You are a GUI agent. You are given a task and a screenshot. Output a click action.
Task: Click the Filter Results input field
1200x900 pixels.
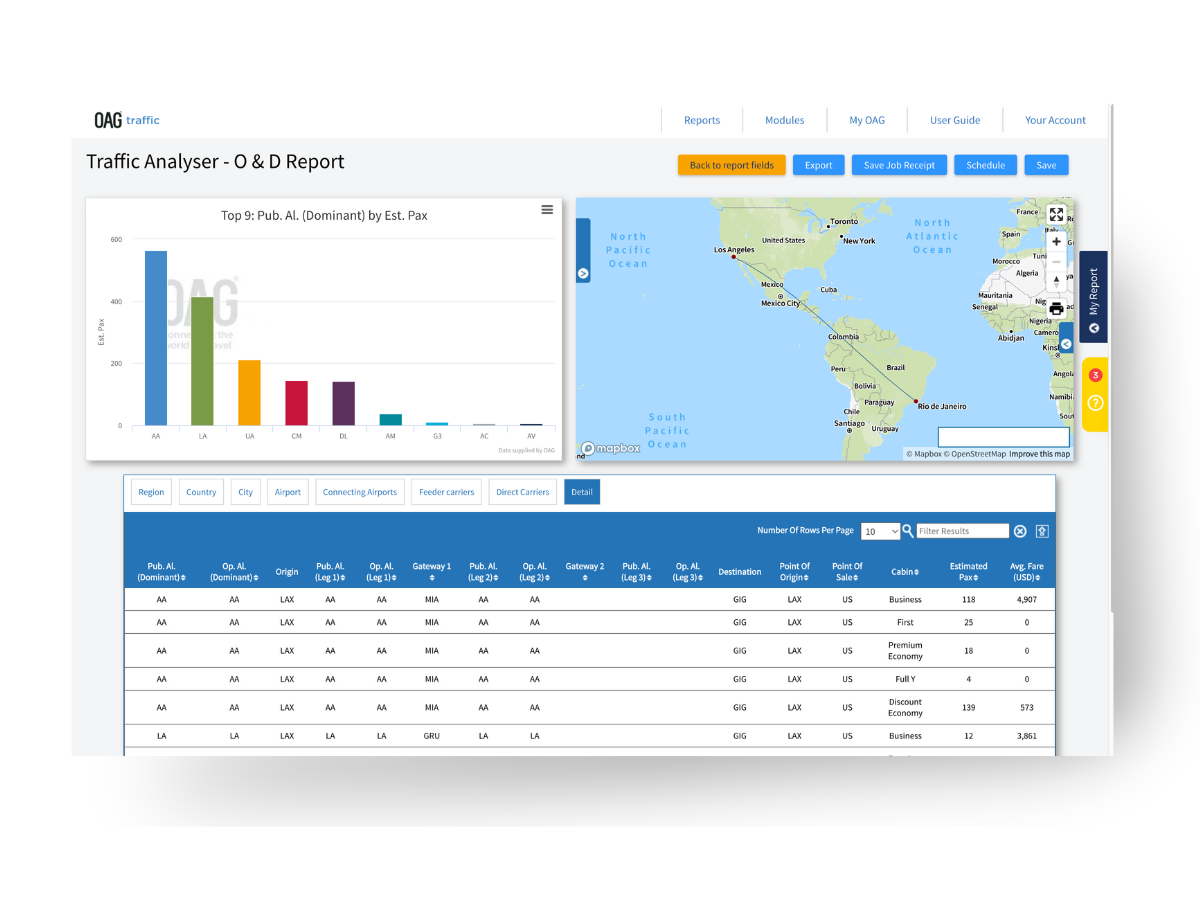point(963,531)
